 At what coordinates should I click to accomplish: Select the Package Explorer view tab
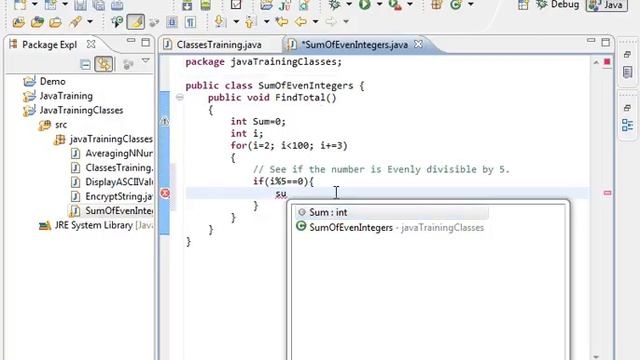(x=49, y=44)
